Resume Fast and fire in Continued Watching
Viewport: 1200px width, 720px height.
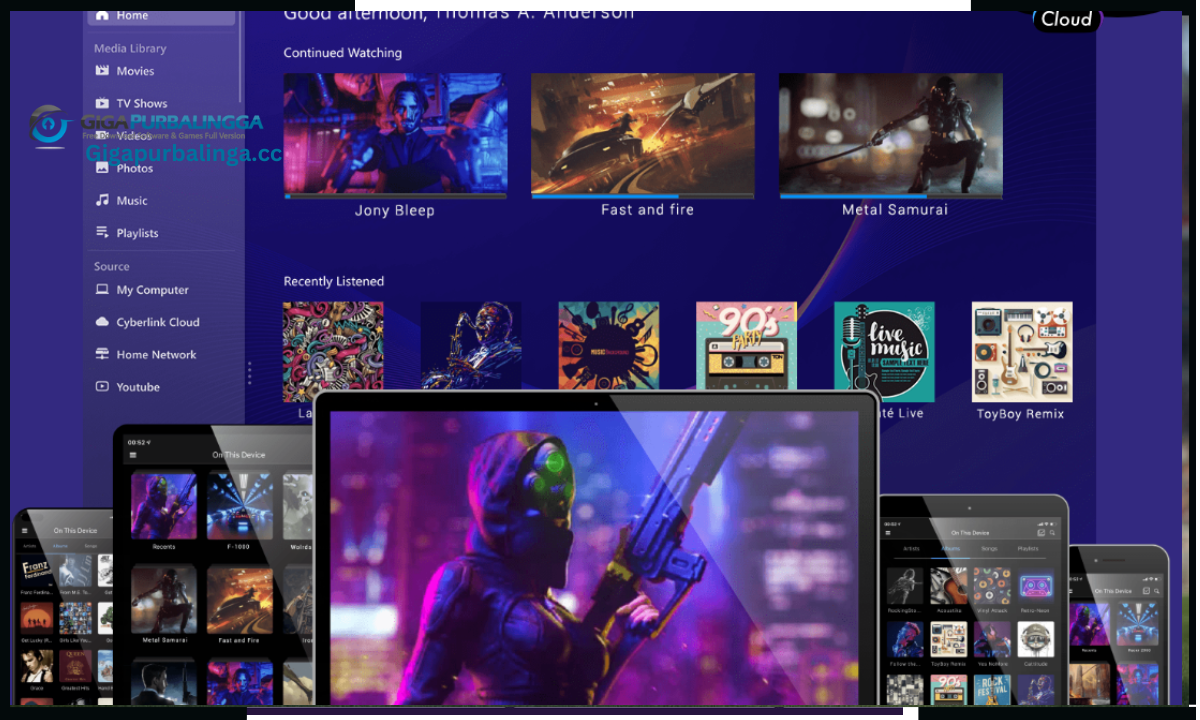tap(643, 133)
